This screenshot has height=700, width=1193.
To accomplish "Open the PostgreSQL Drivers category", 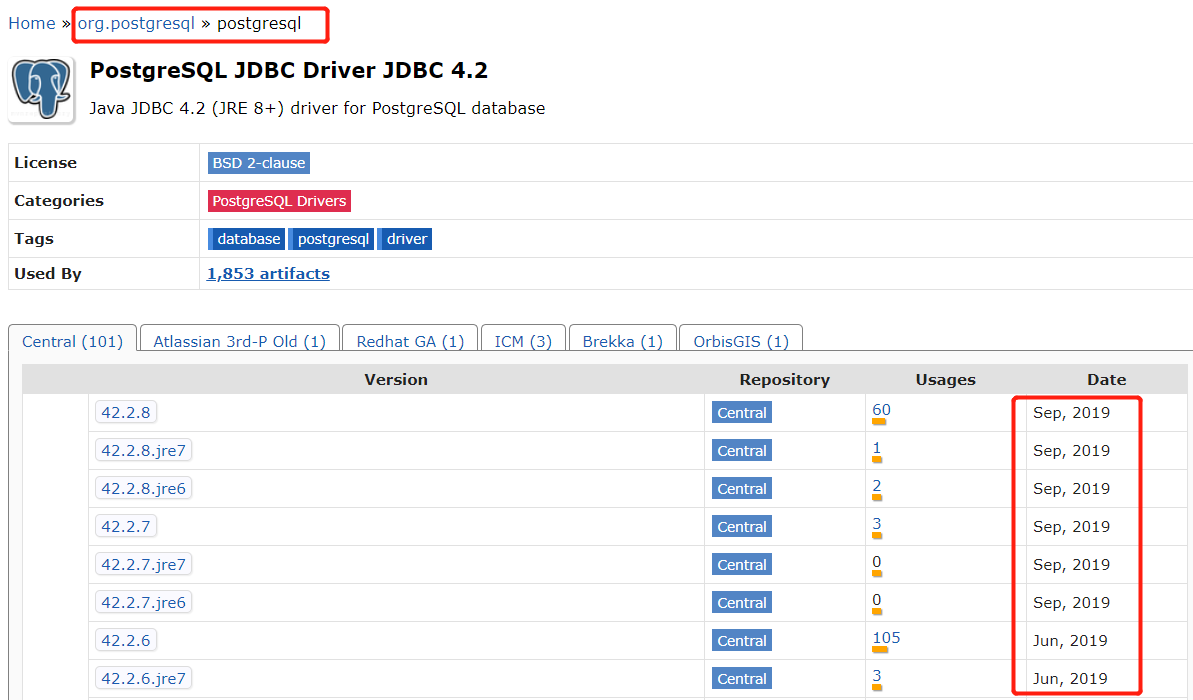I will click(279, 201).
